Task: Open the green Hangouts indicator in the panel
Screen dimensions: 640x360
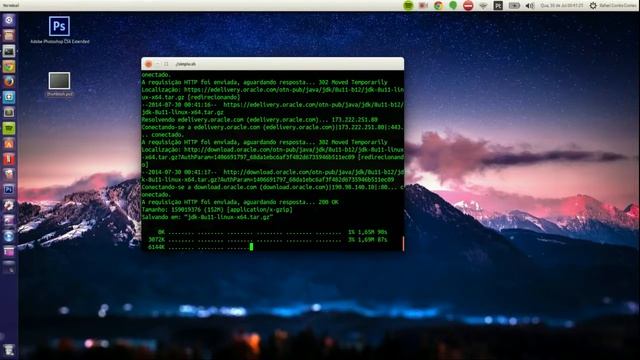Action: pyautogui.click(x=453, y=5)
